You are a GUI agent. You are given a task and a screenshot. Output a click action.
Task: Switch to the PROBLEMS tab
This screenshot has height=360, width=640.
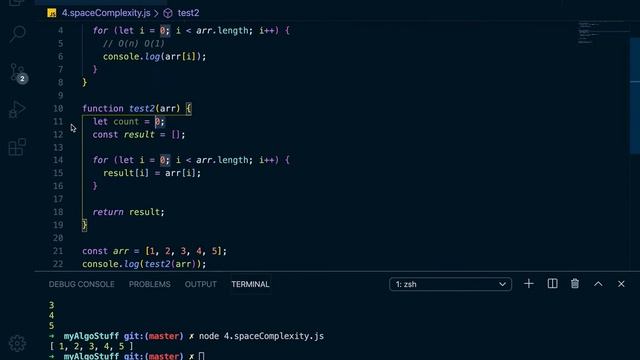click(x=149, y=284)
